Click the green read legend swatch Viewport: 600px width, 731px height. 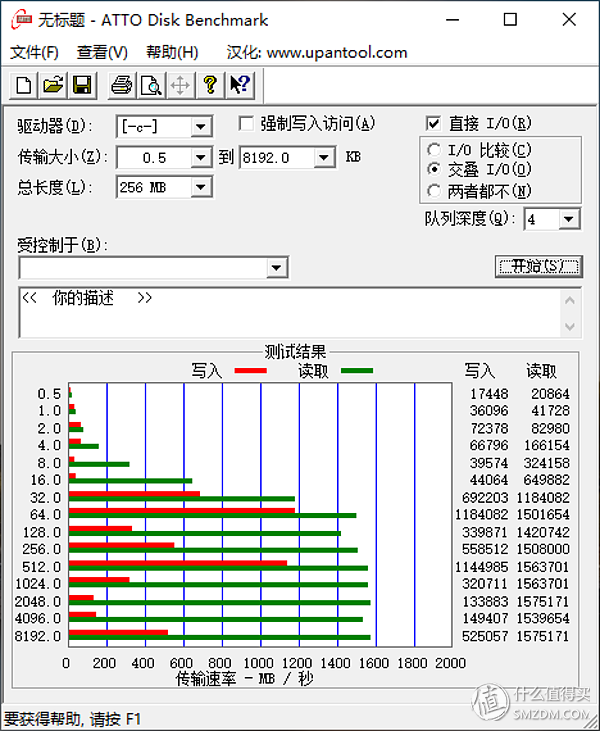[x=357, y=371]
